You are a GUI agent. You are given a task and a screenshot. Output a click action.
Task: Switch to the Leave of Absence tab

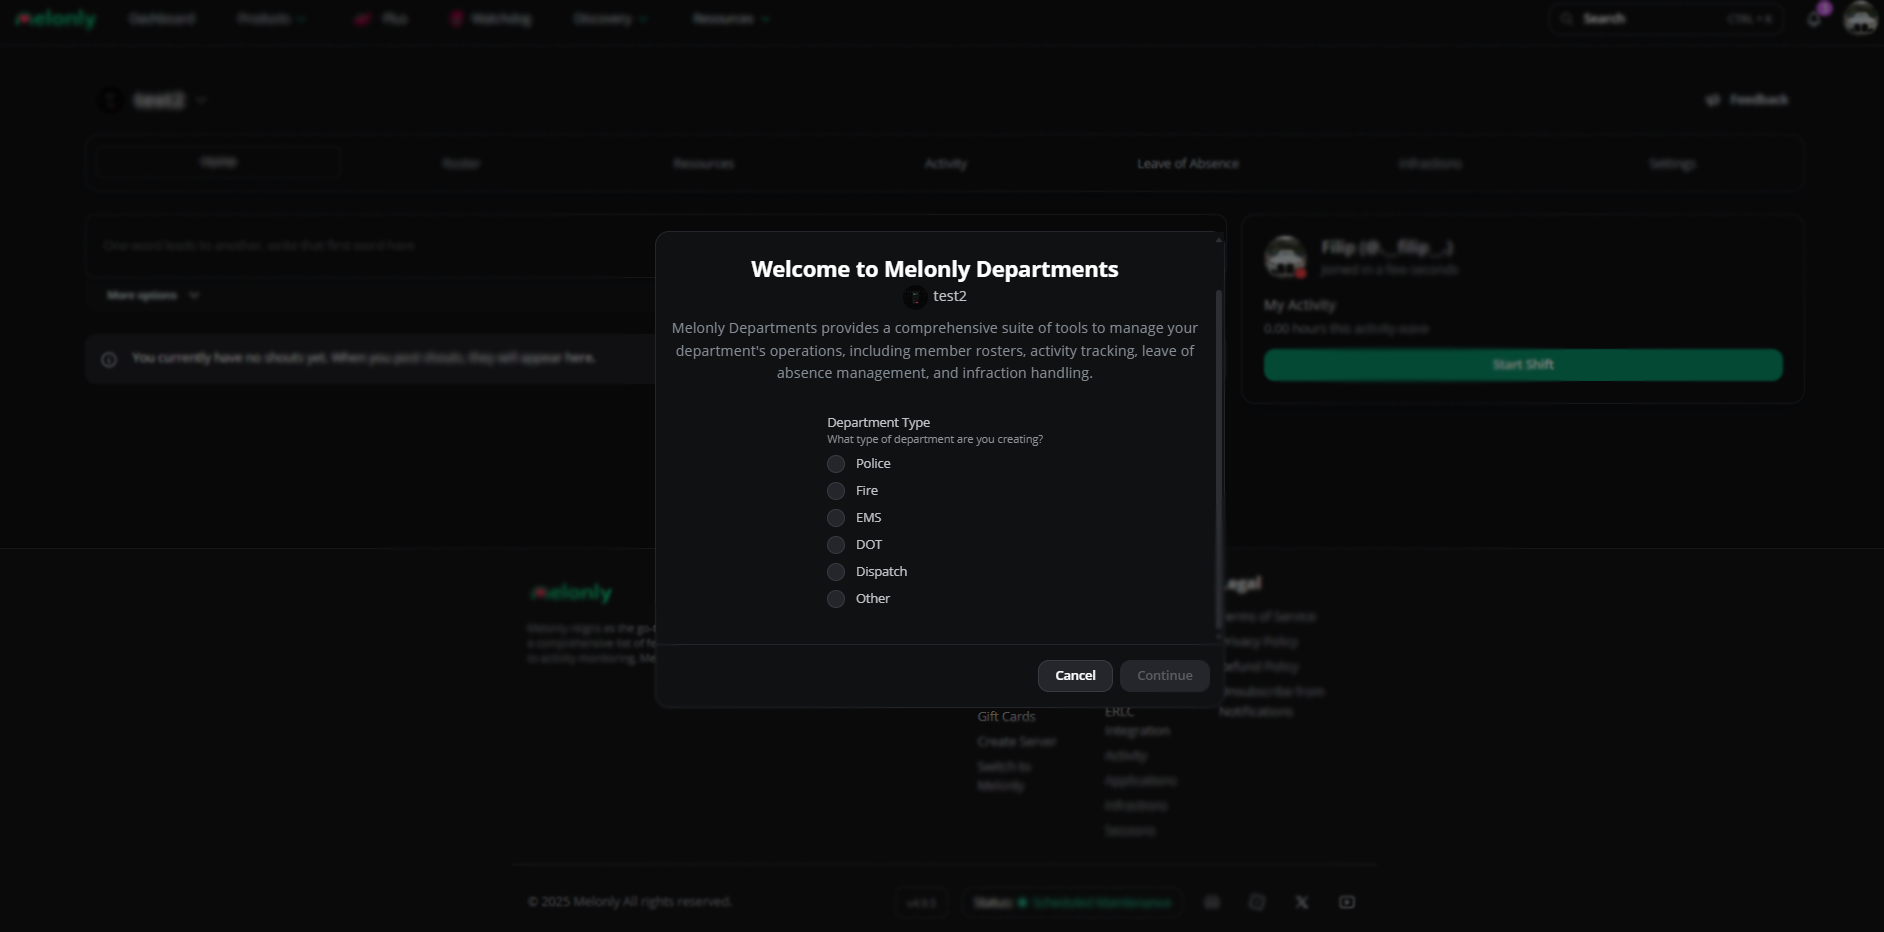1188,164
